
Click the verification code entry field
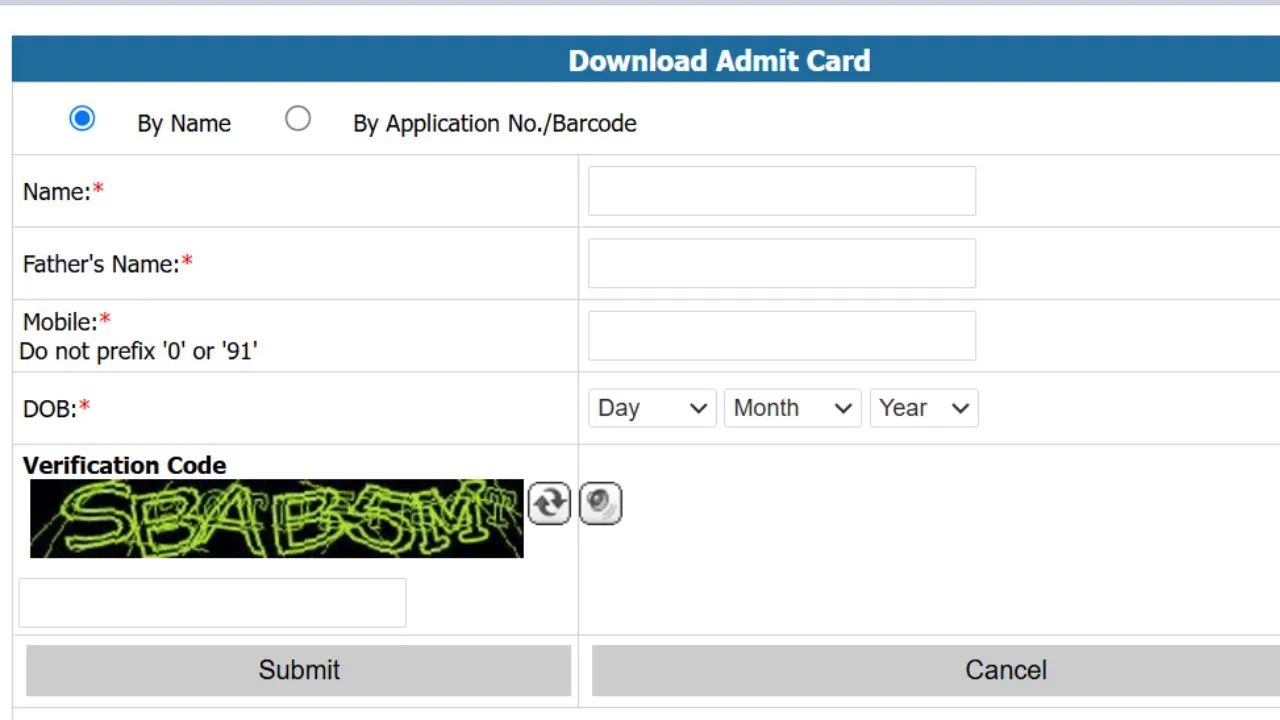coord(212,603)
